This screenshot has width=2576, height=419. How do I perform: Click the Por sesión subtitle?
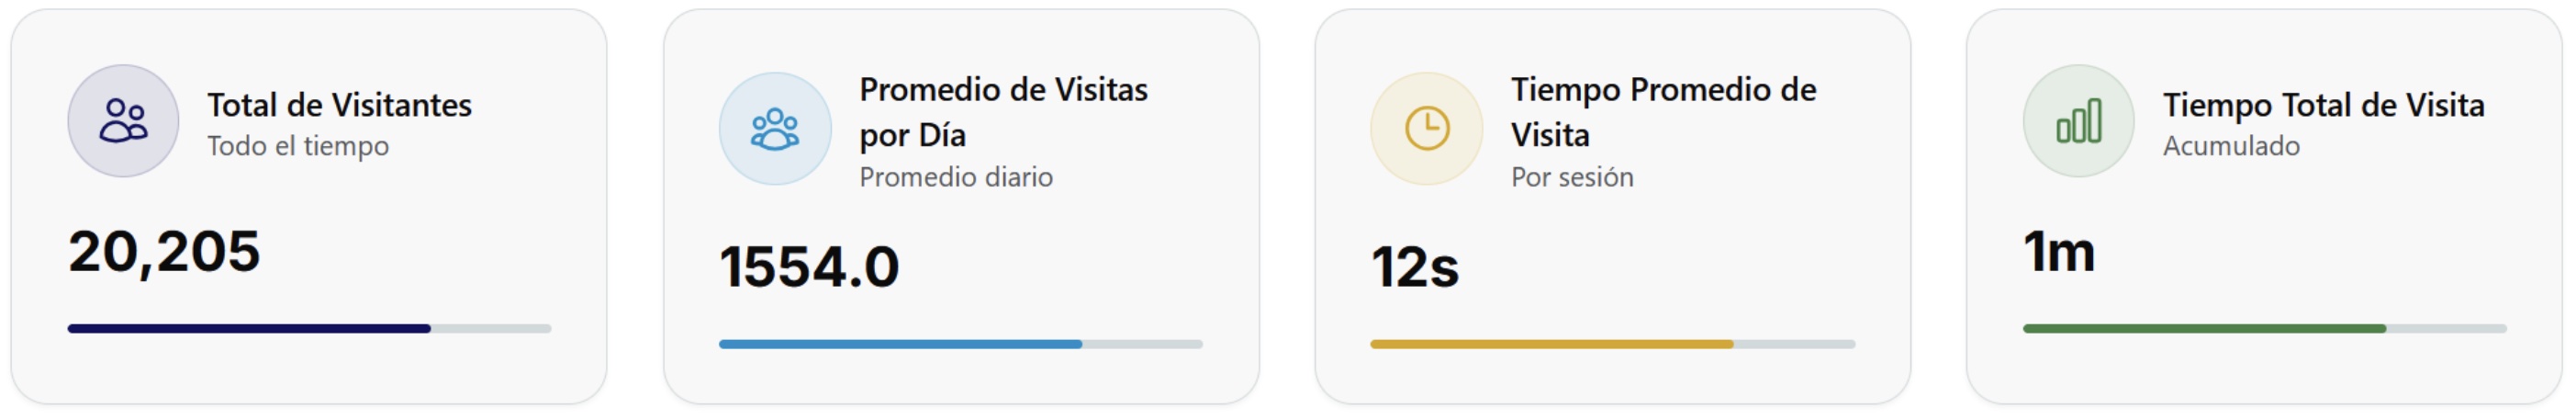(1572, 177)
